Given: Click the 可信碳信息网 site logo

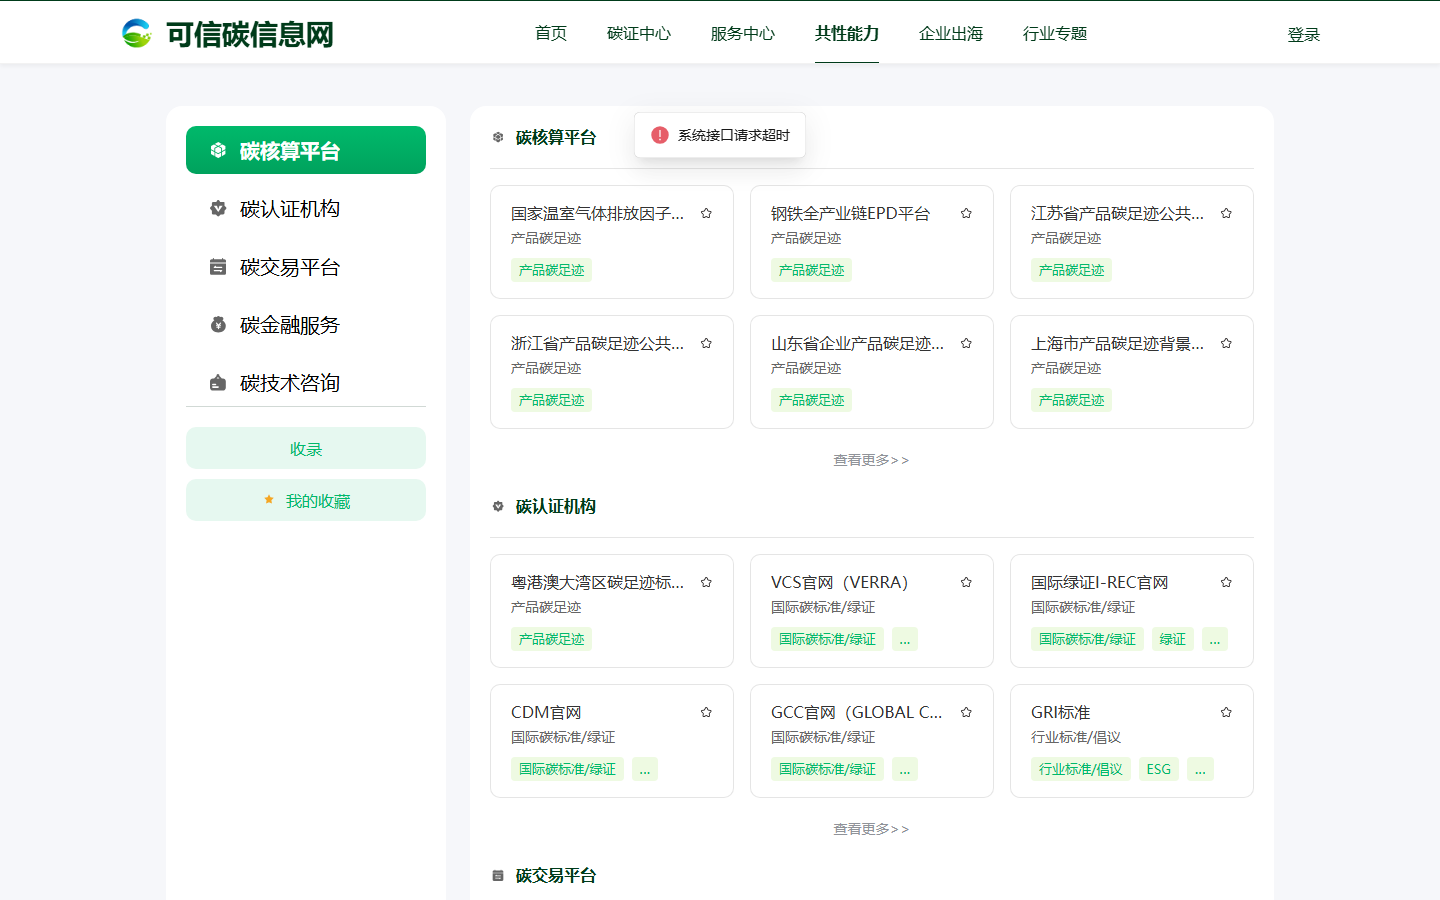Looking at the screenshot, I should coord(227,34).
